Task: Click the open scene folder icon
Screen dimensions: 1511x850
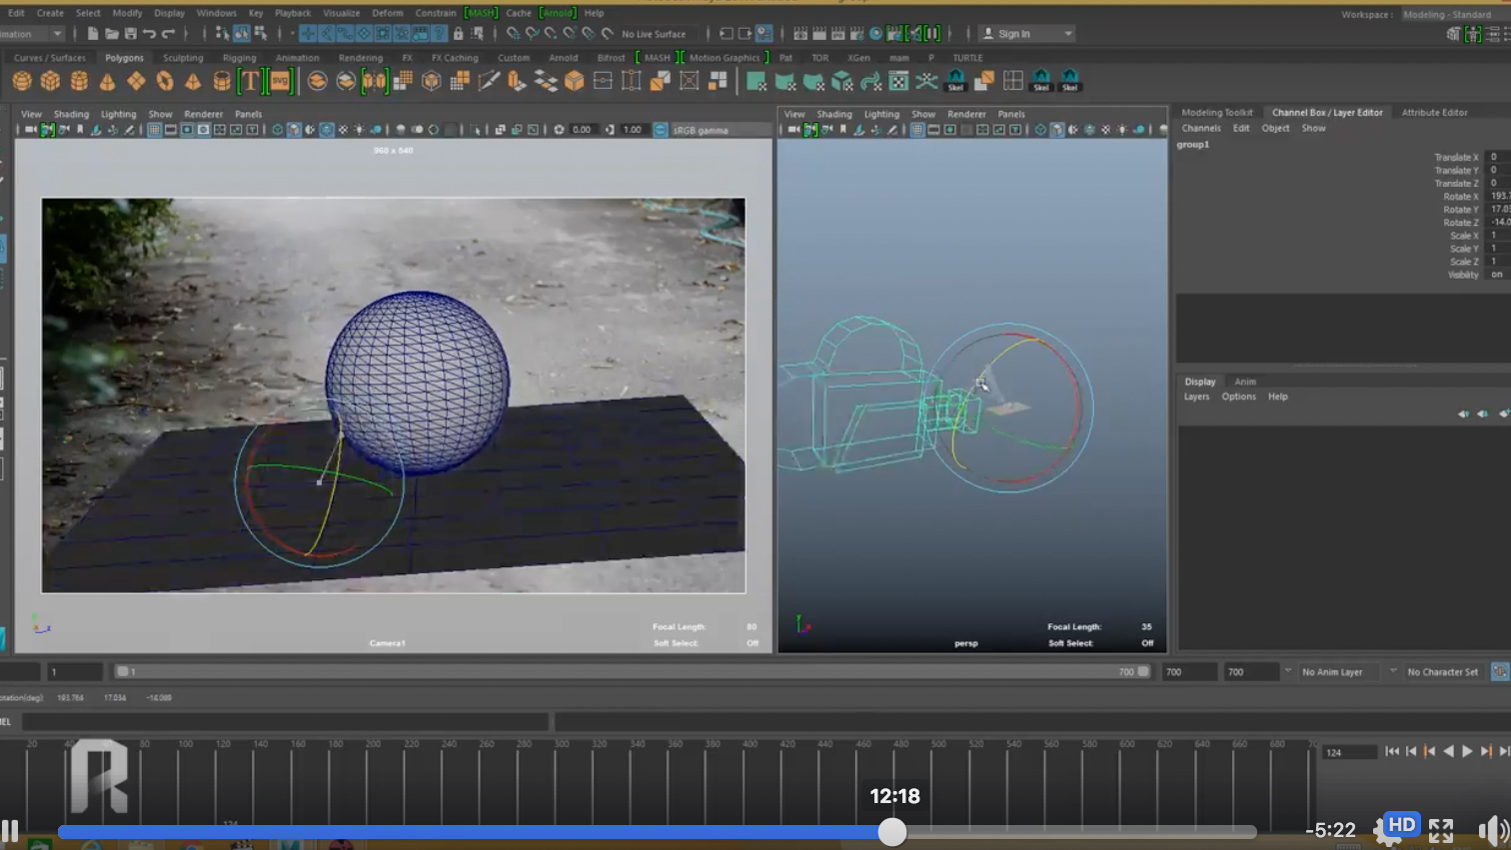Action: (111, 34)
